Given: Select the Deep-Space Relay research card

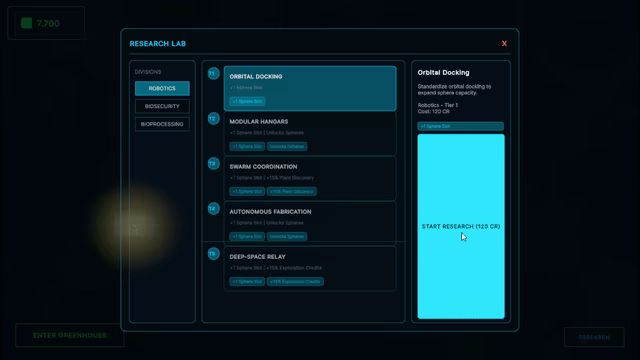Looking at the screenshot, I should [310, 269].
